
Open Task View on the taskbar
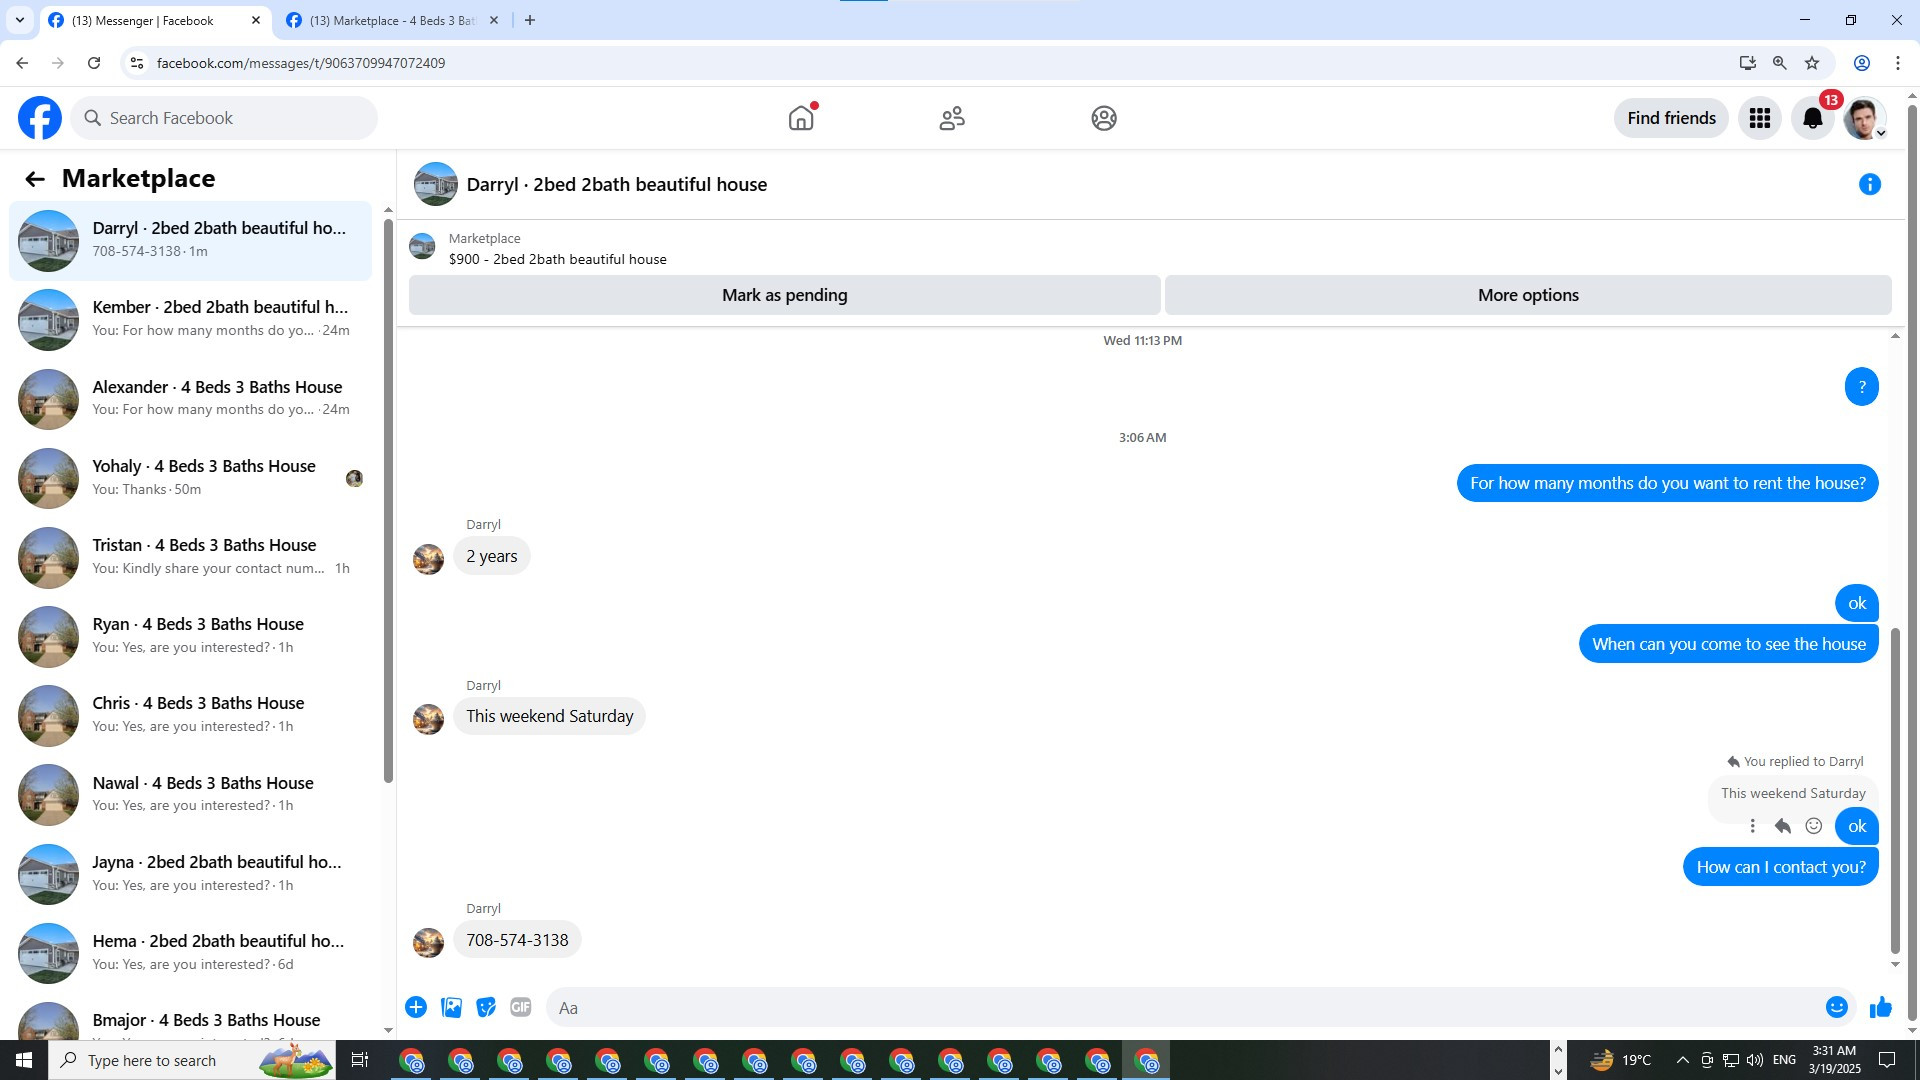(x=360, y=1060)
